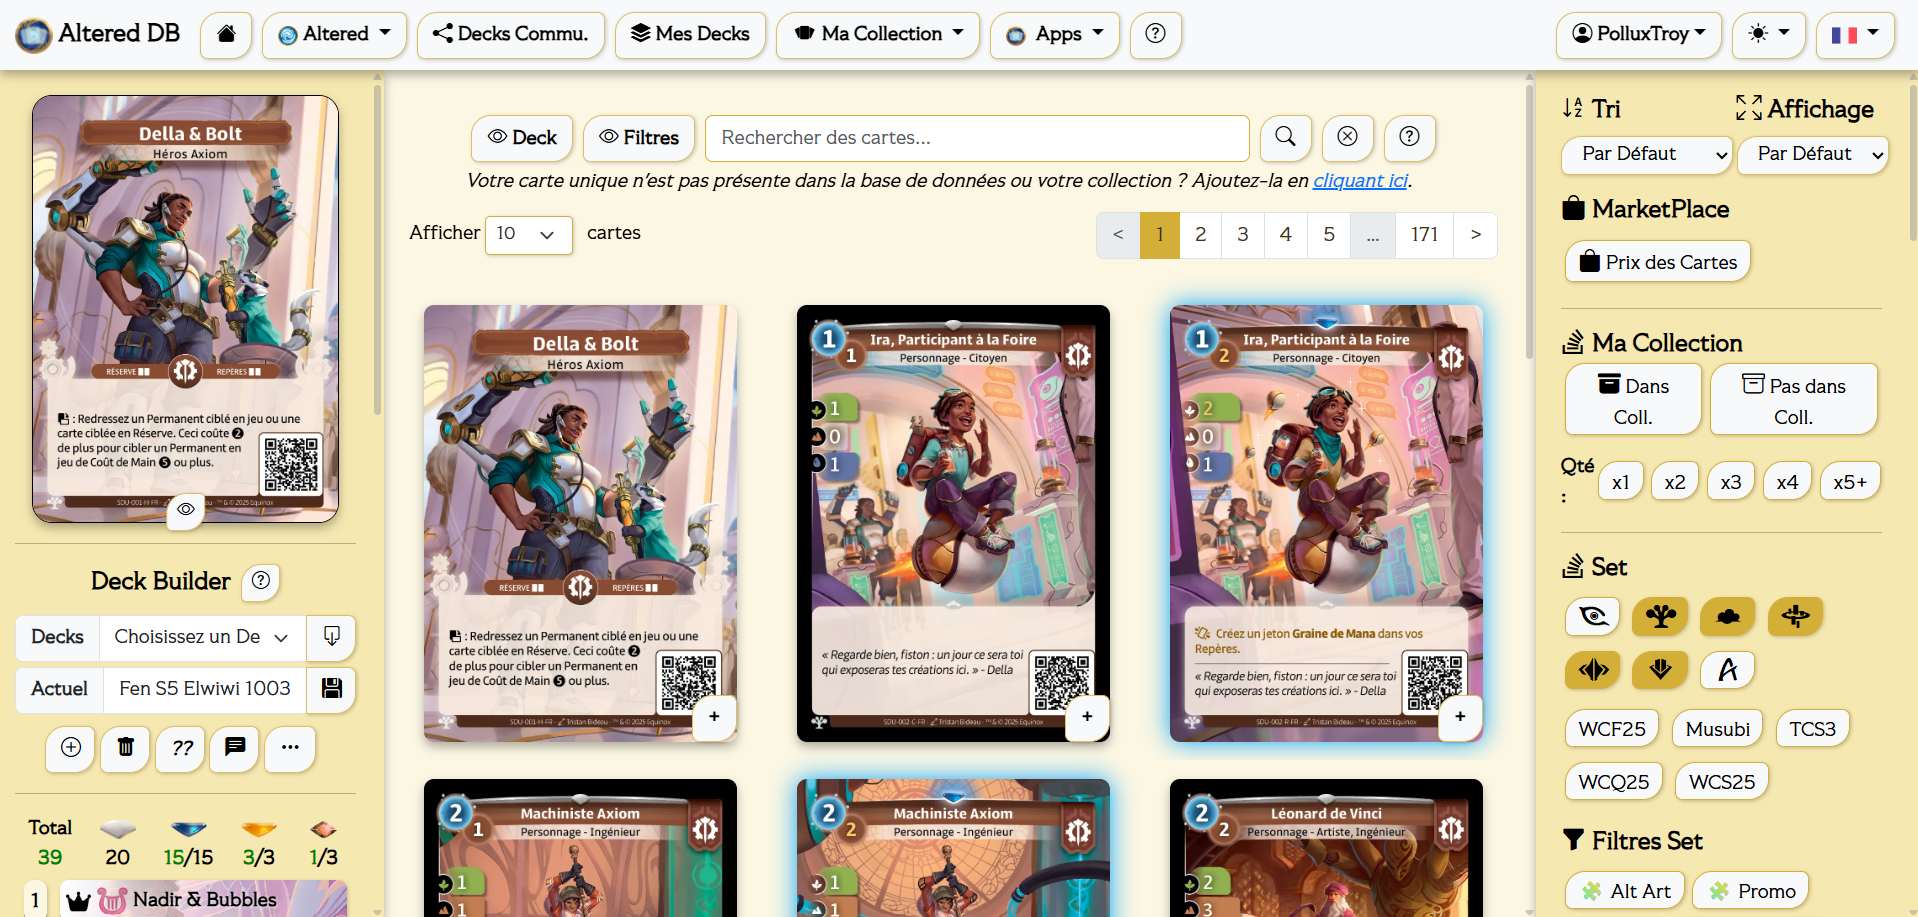Screen dimensions: 1918x917
Task: Add Della & Bolt with plus button
Action: [714, 716]
